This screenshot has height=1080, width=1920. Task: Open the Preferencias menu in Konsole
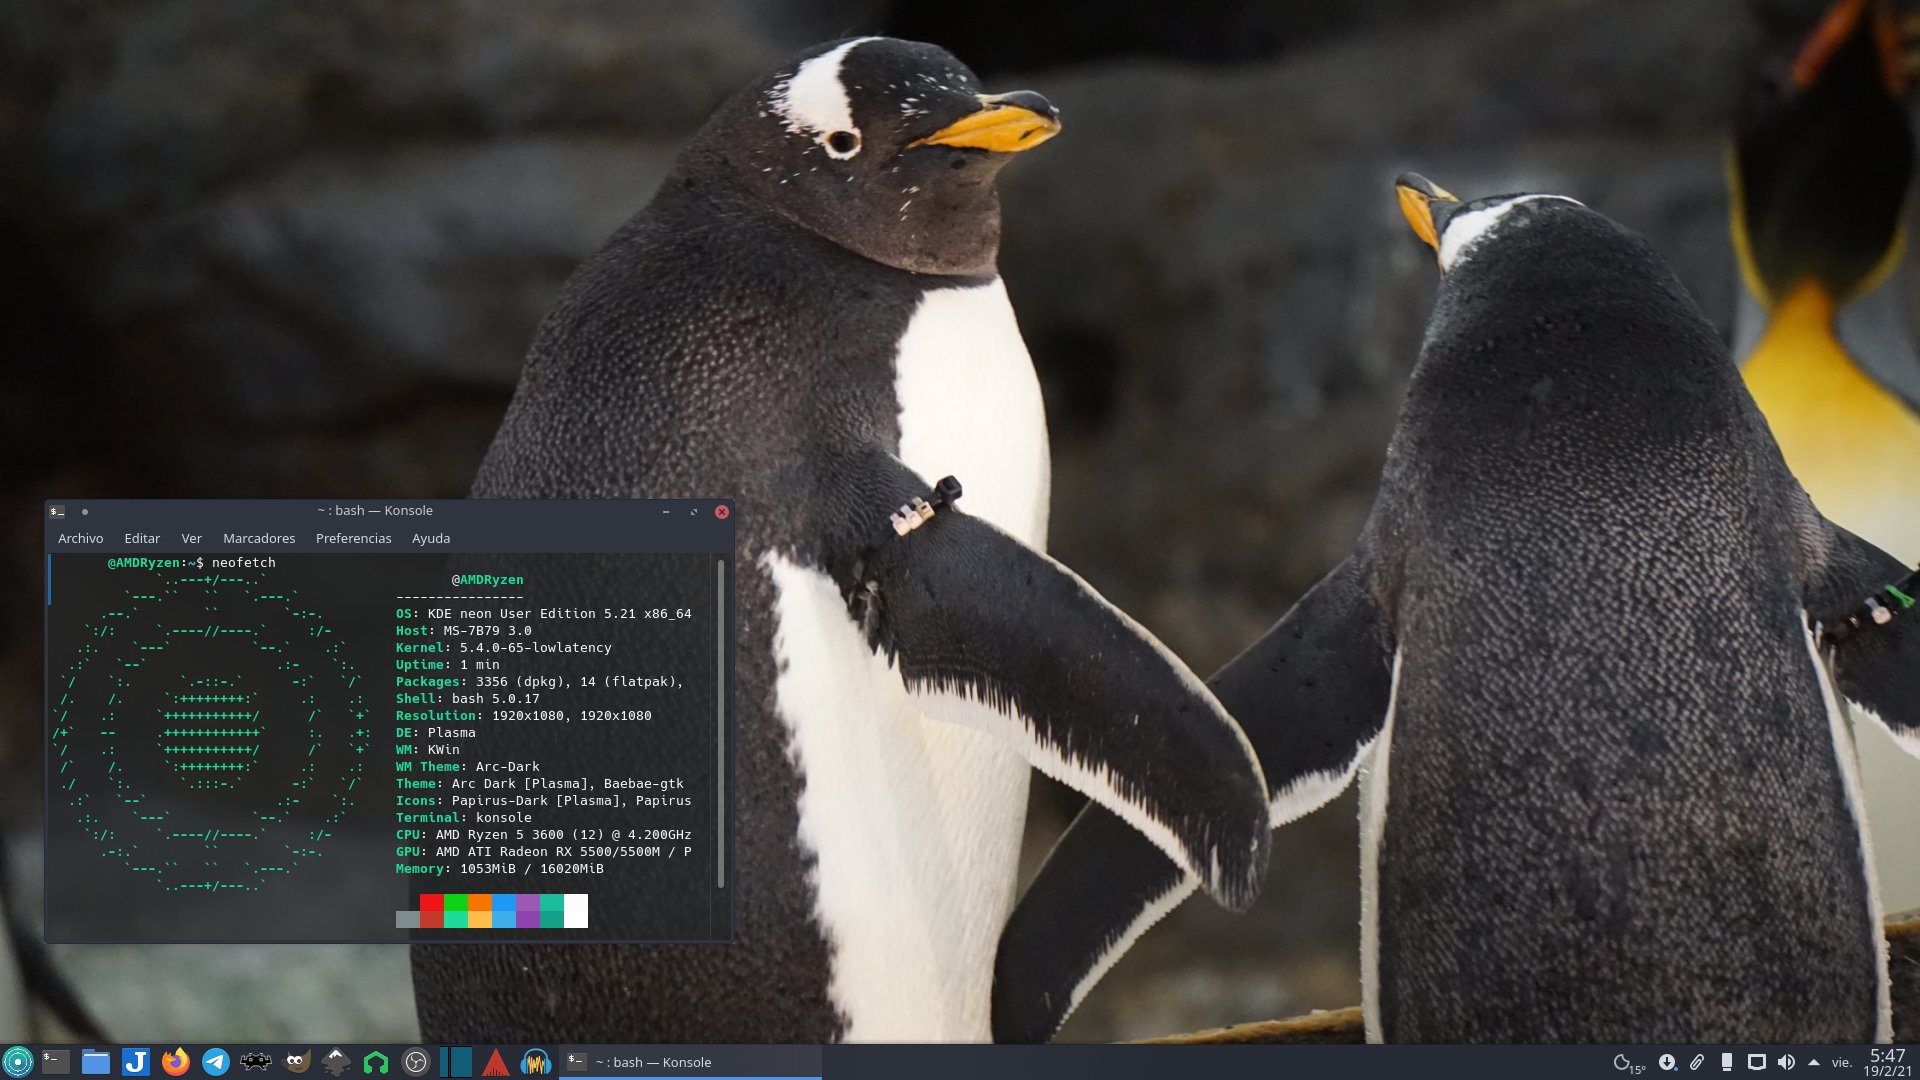pyautogui.click(x=353, y=538)
